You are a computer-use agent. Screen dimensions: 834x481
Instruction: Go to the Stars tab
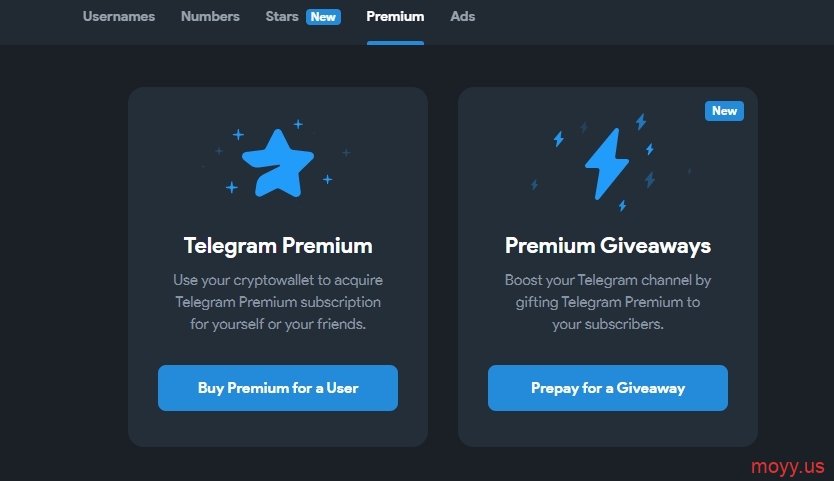click(x=282, y=16)
